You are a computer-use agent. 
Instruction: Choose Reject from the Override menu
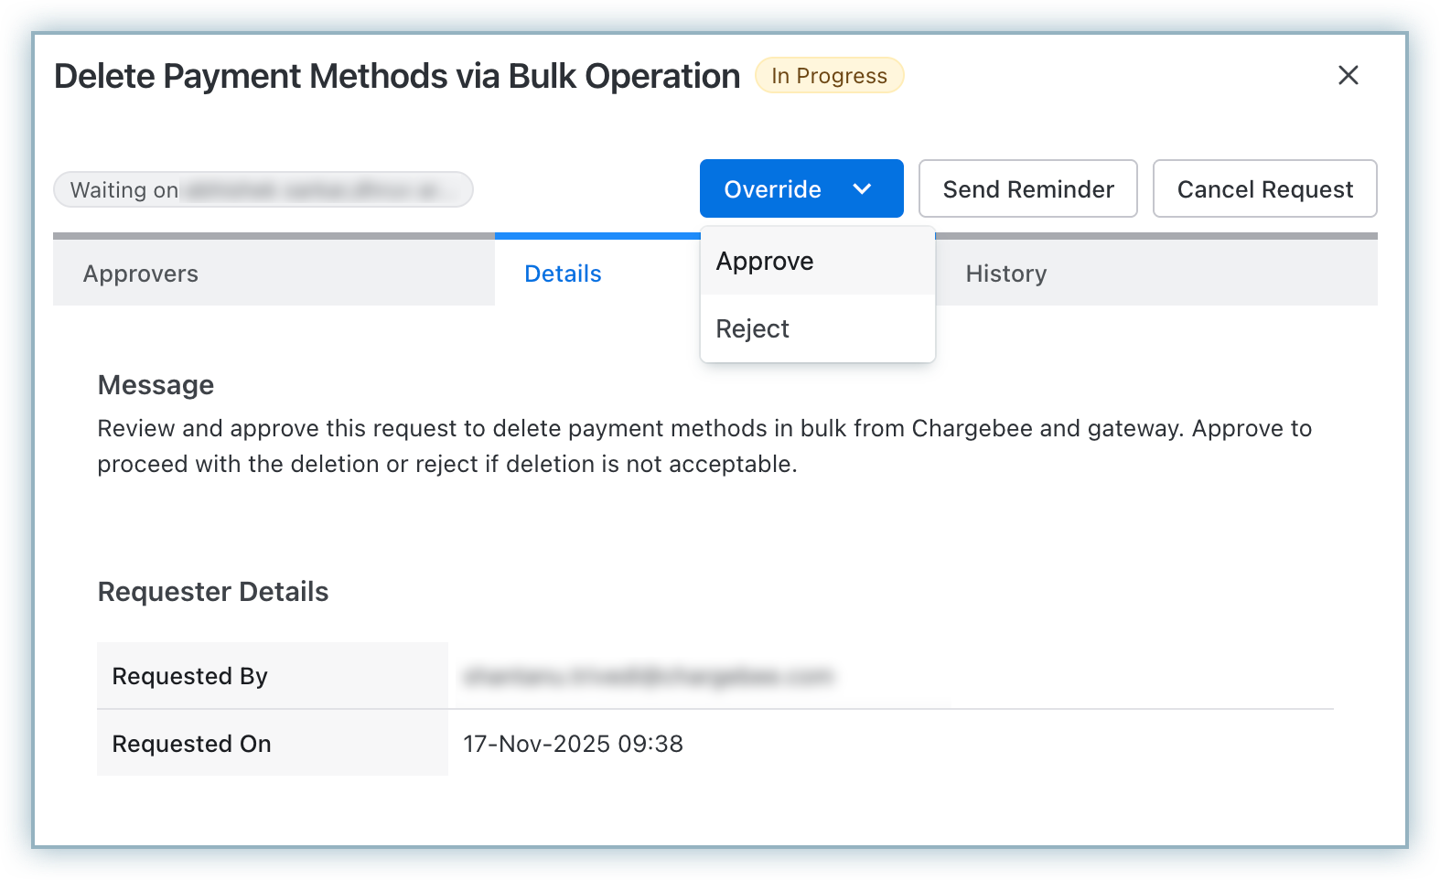pyautogui.click(x=753, y=329)
